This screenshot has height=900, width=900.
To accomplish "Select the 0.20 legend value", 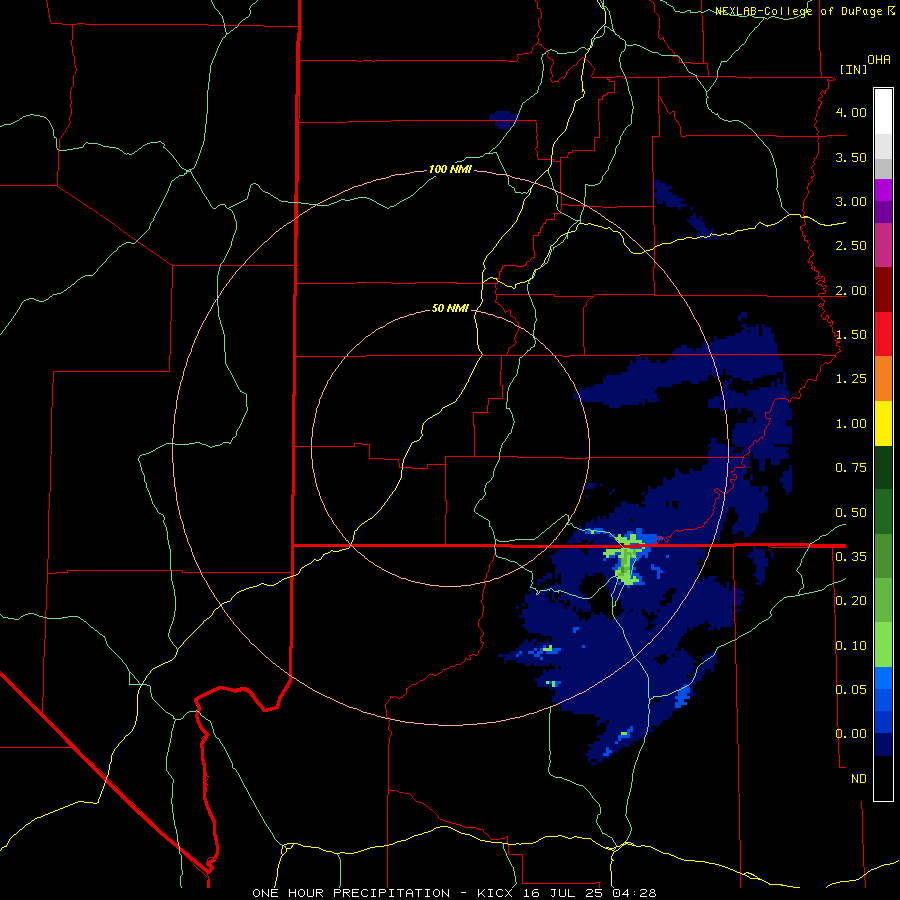I will (851, 601).
